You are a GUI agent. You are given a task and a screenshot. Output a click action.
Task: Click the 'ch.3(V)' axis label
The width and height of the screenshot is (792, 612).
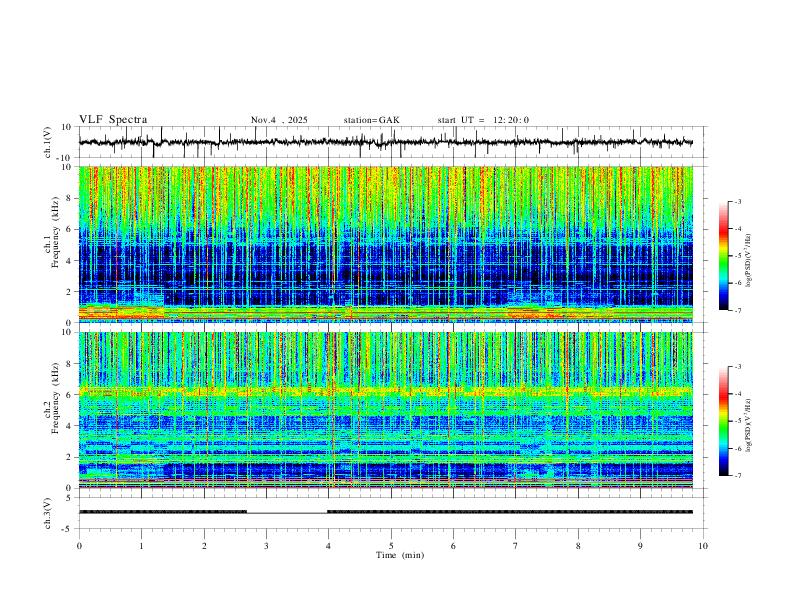click(x=48, y=513)
